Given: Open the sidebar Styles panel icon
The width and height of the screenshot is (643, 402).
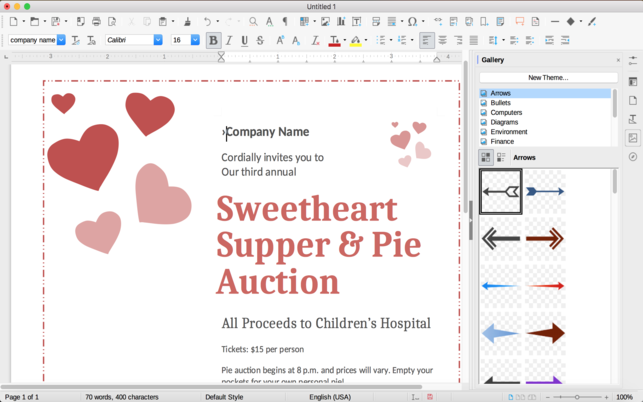Looking at the screenshot, I should [x=633, y=119].
